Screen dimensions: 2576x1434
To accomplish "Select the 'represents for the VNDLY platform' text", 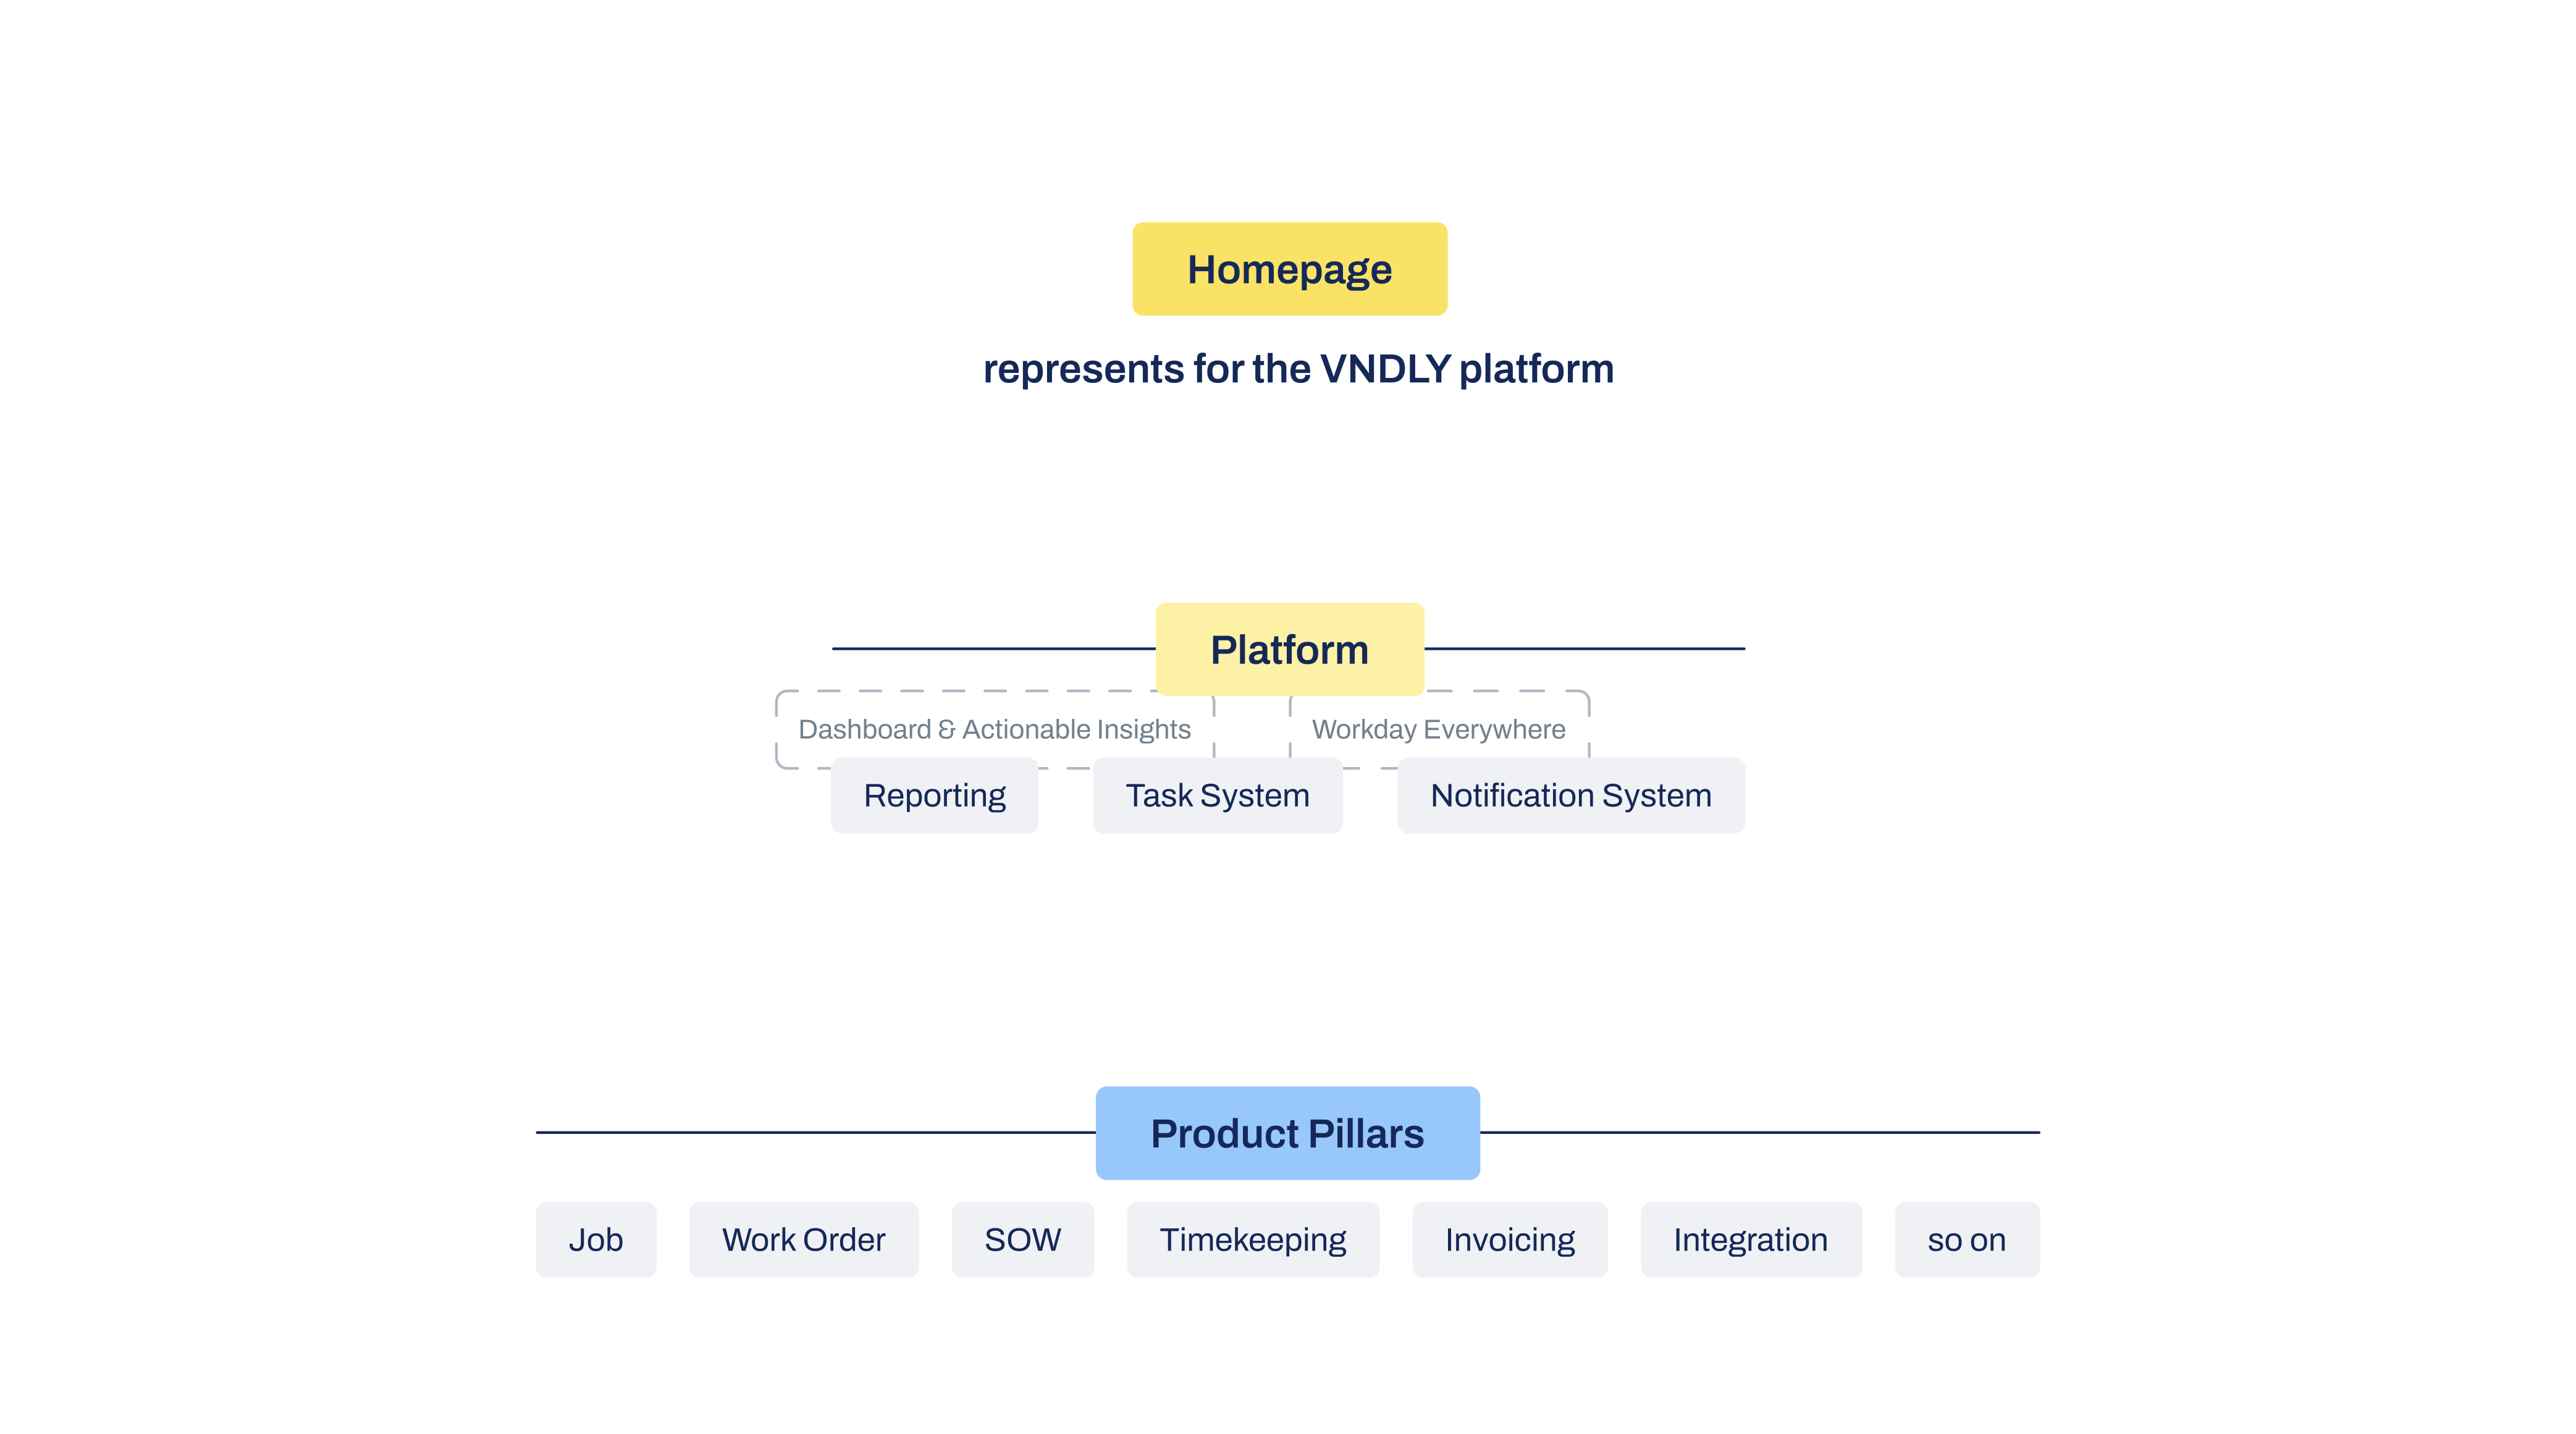I will coord(1298,369).
